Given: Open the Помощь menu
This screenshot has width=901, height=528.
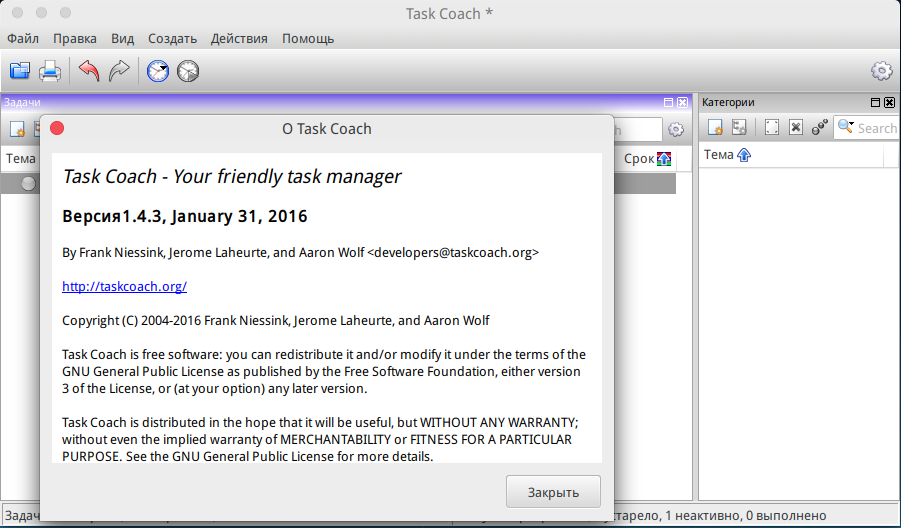Looking at the screenshot, I should pos(308,38).
